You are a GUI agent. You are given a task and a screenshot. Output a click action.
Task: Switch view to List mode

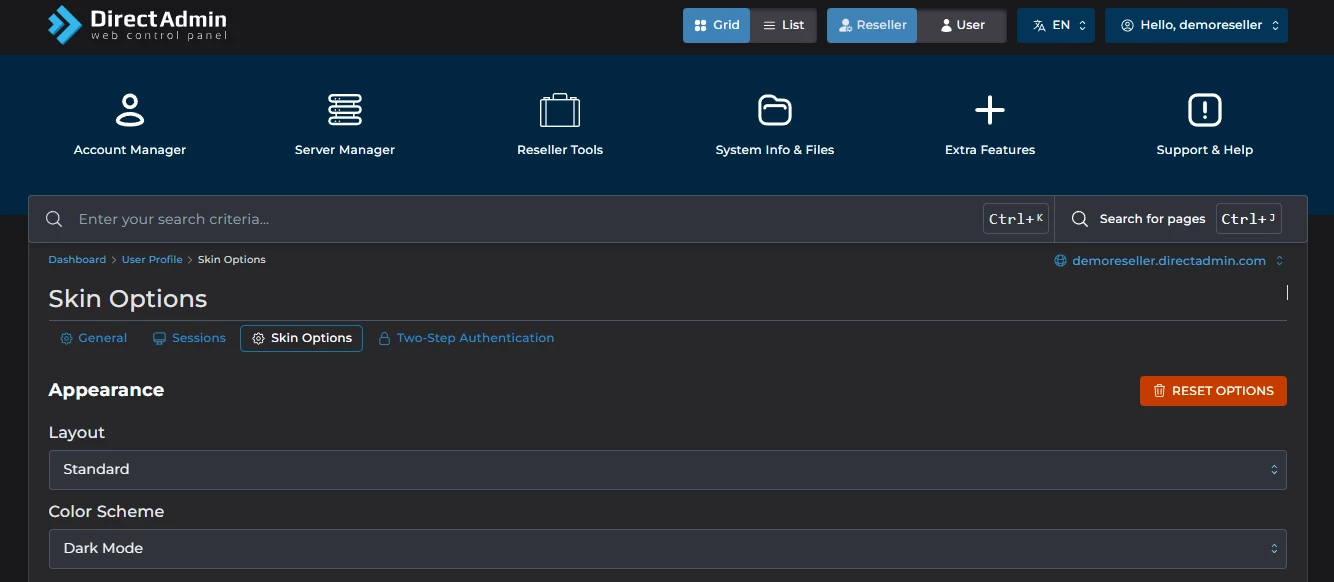point(784,25)
